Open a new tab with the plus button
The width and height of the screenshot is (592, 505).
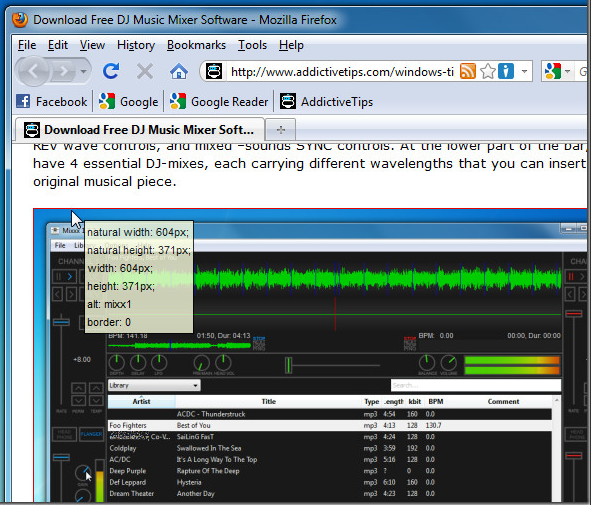pos(281,130)
